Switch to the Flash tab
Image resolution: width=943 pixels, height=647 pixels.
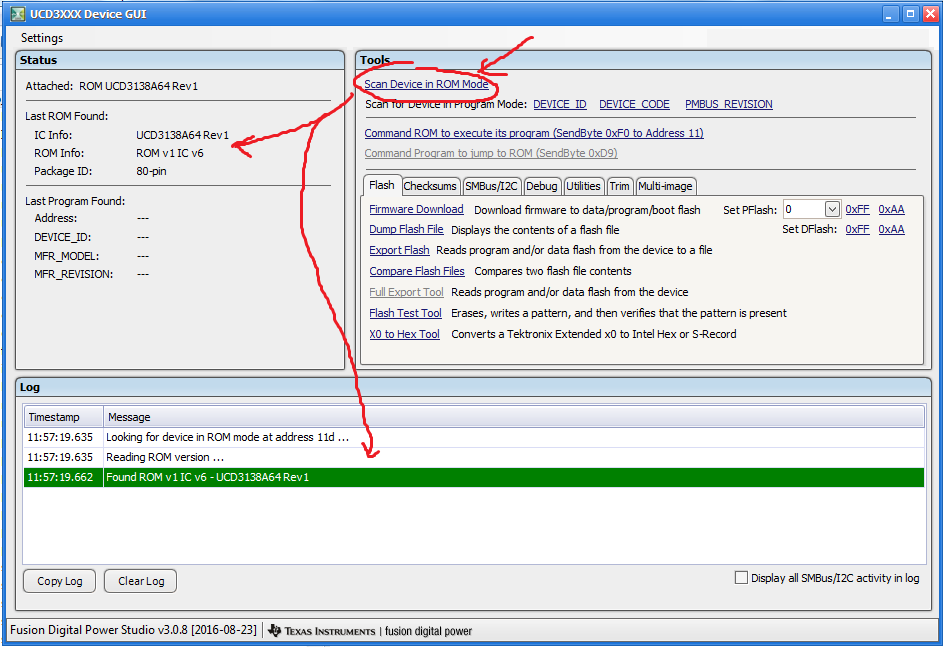tap(381, 185)
